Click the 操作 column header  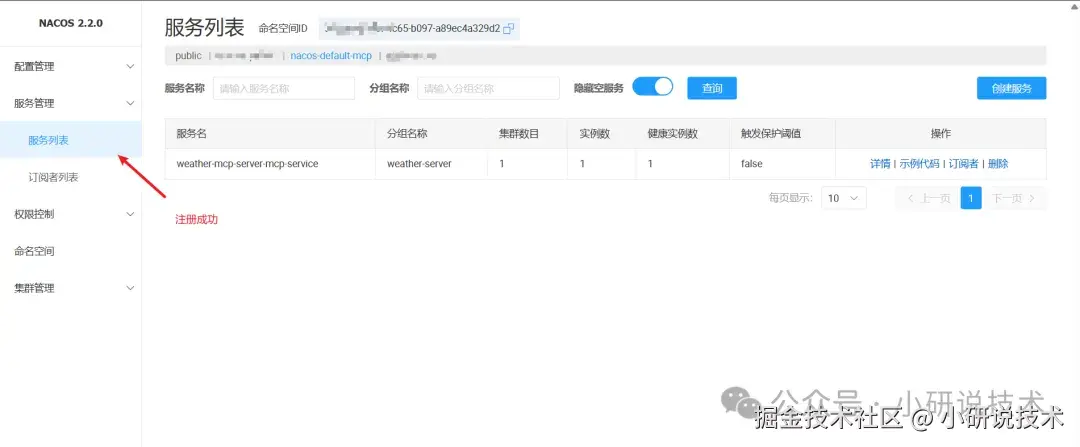point(940,134)
